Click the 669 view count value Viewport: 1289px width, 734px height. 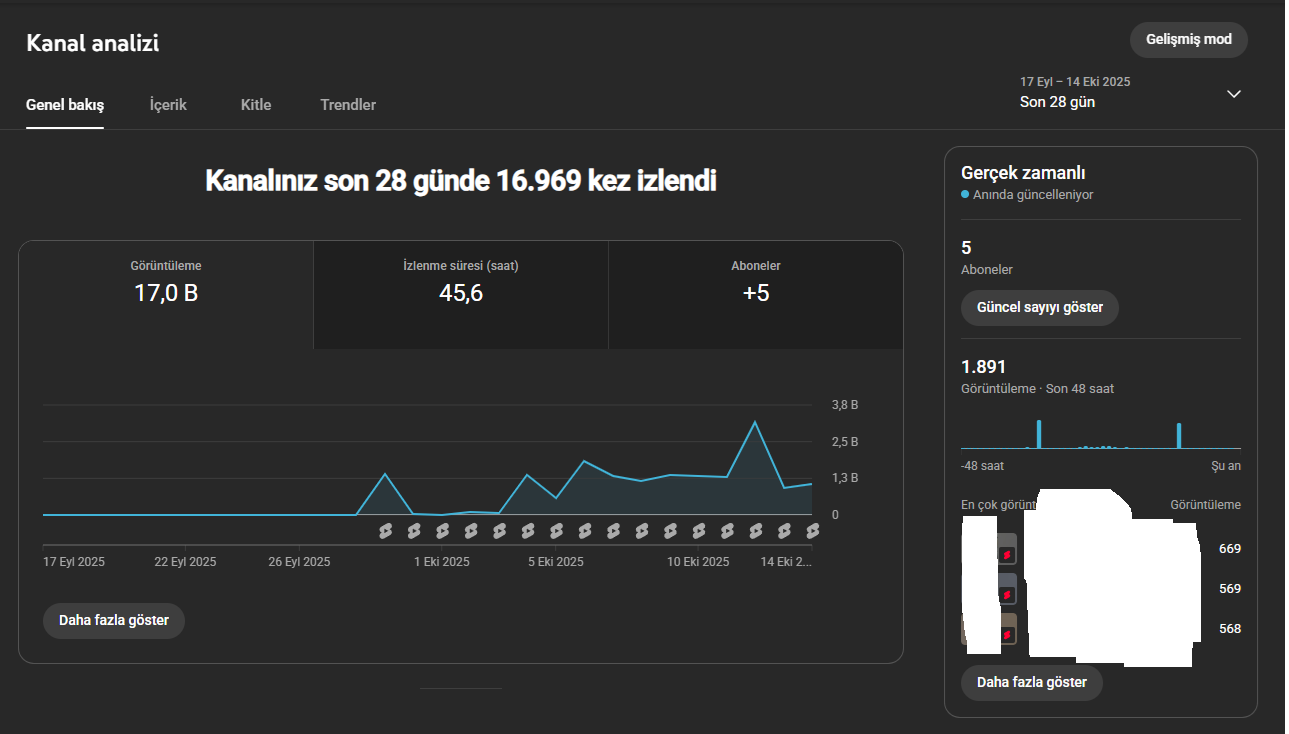tap(1230, 549)
